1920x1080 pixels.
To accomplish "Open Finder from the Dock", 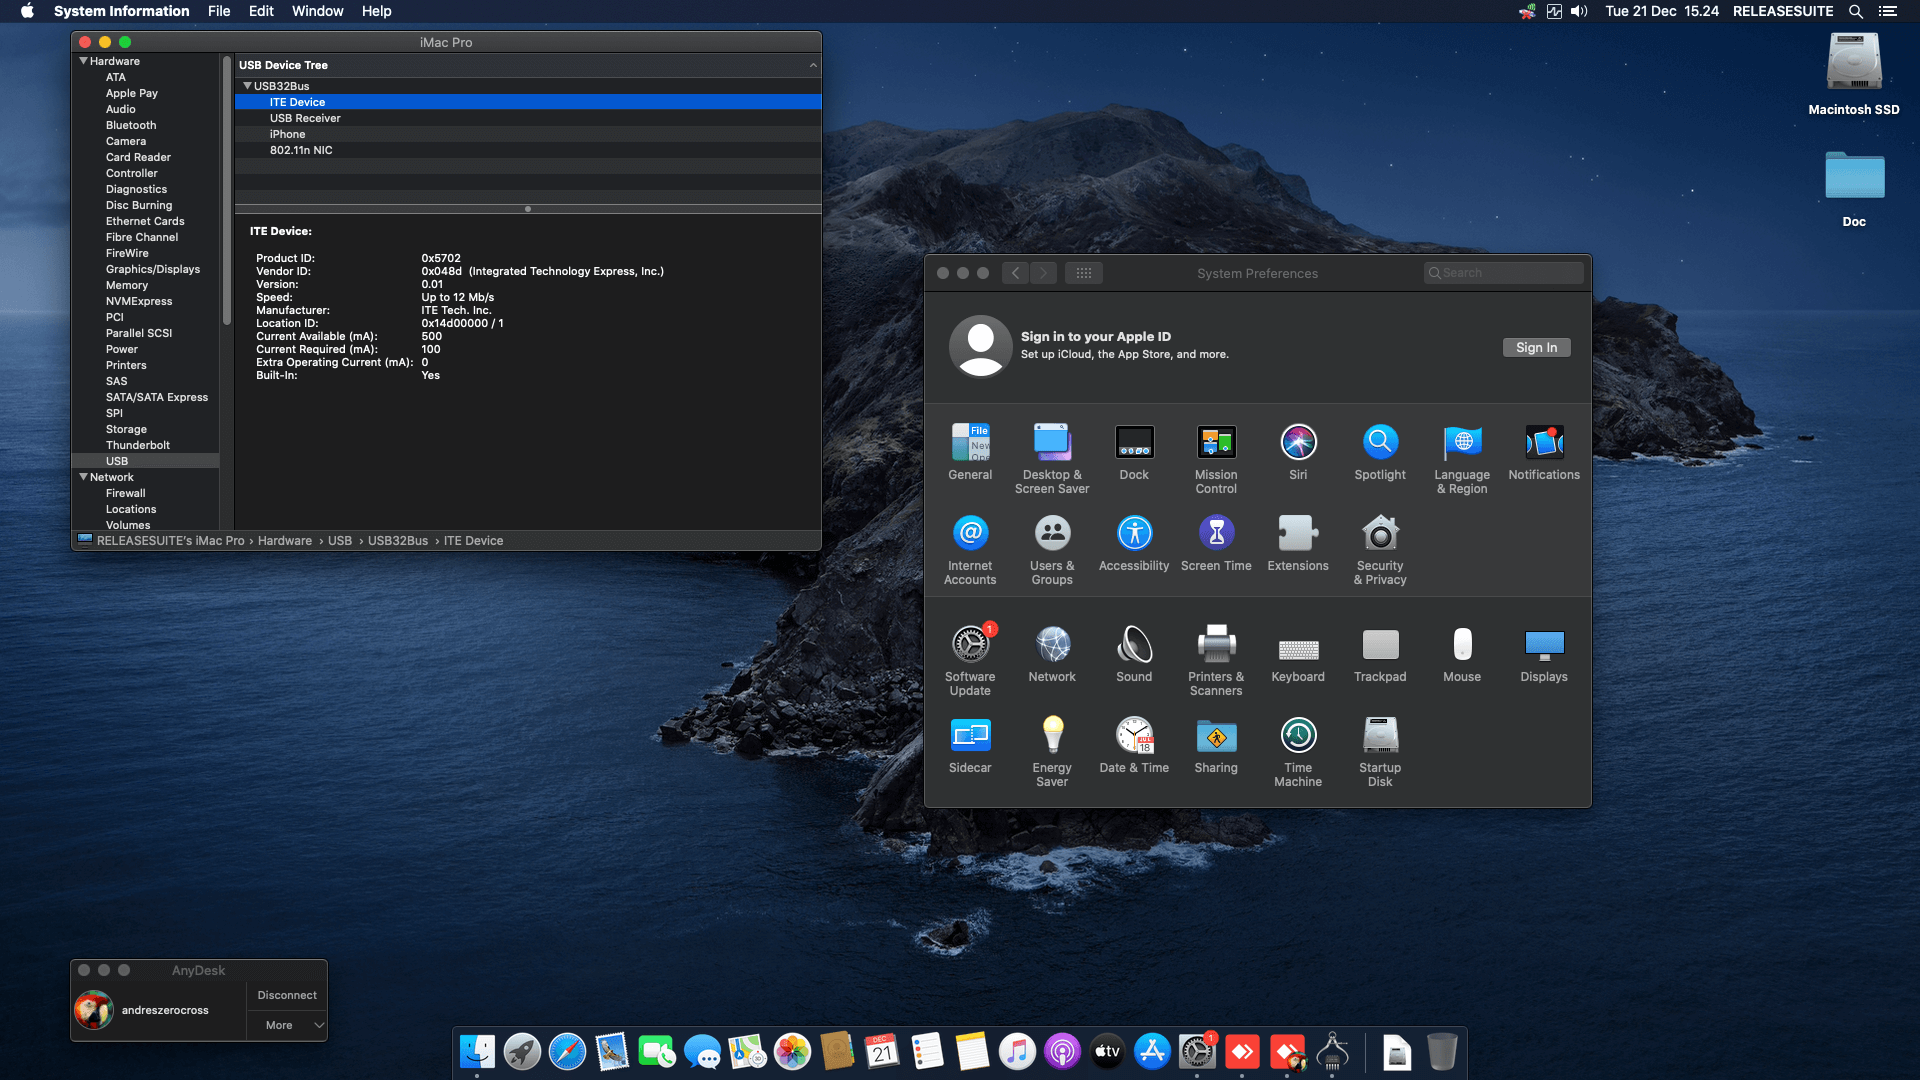I will click(477, 1052).
